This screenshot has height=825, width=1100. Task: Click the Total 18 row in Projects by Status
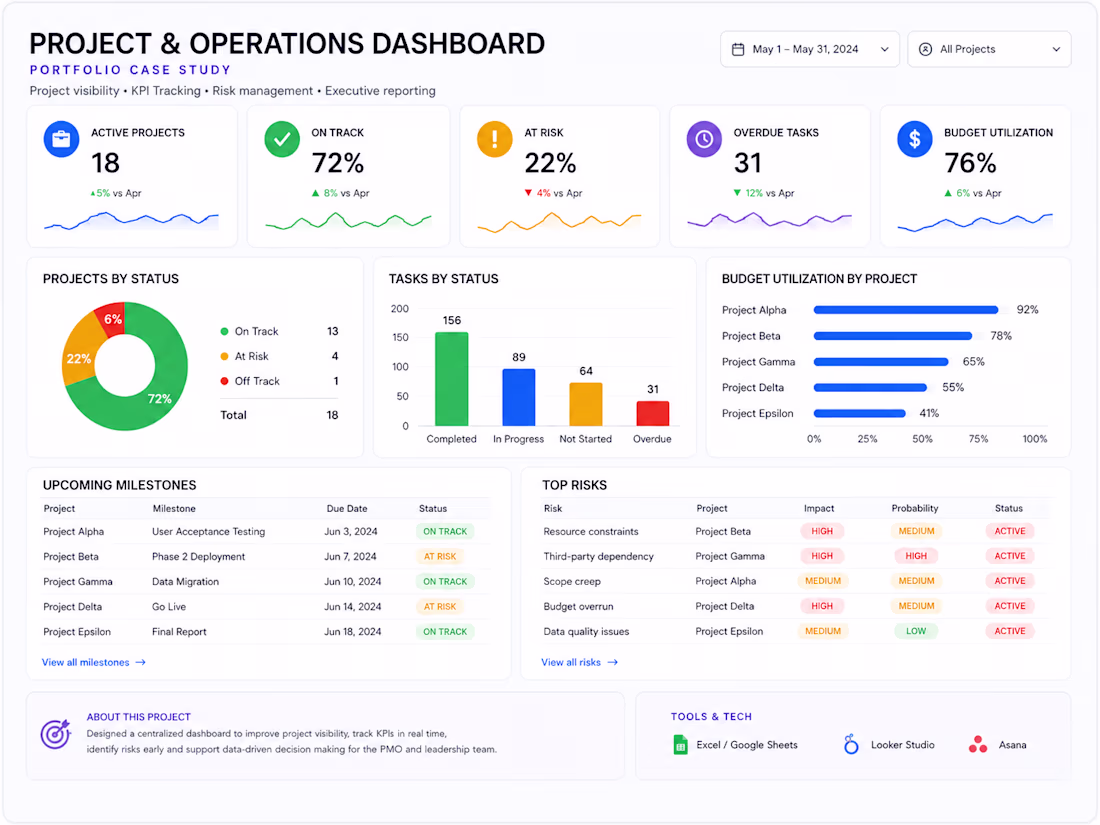pos(279,415)
